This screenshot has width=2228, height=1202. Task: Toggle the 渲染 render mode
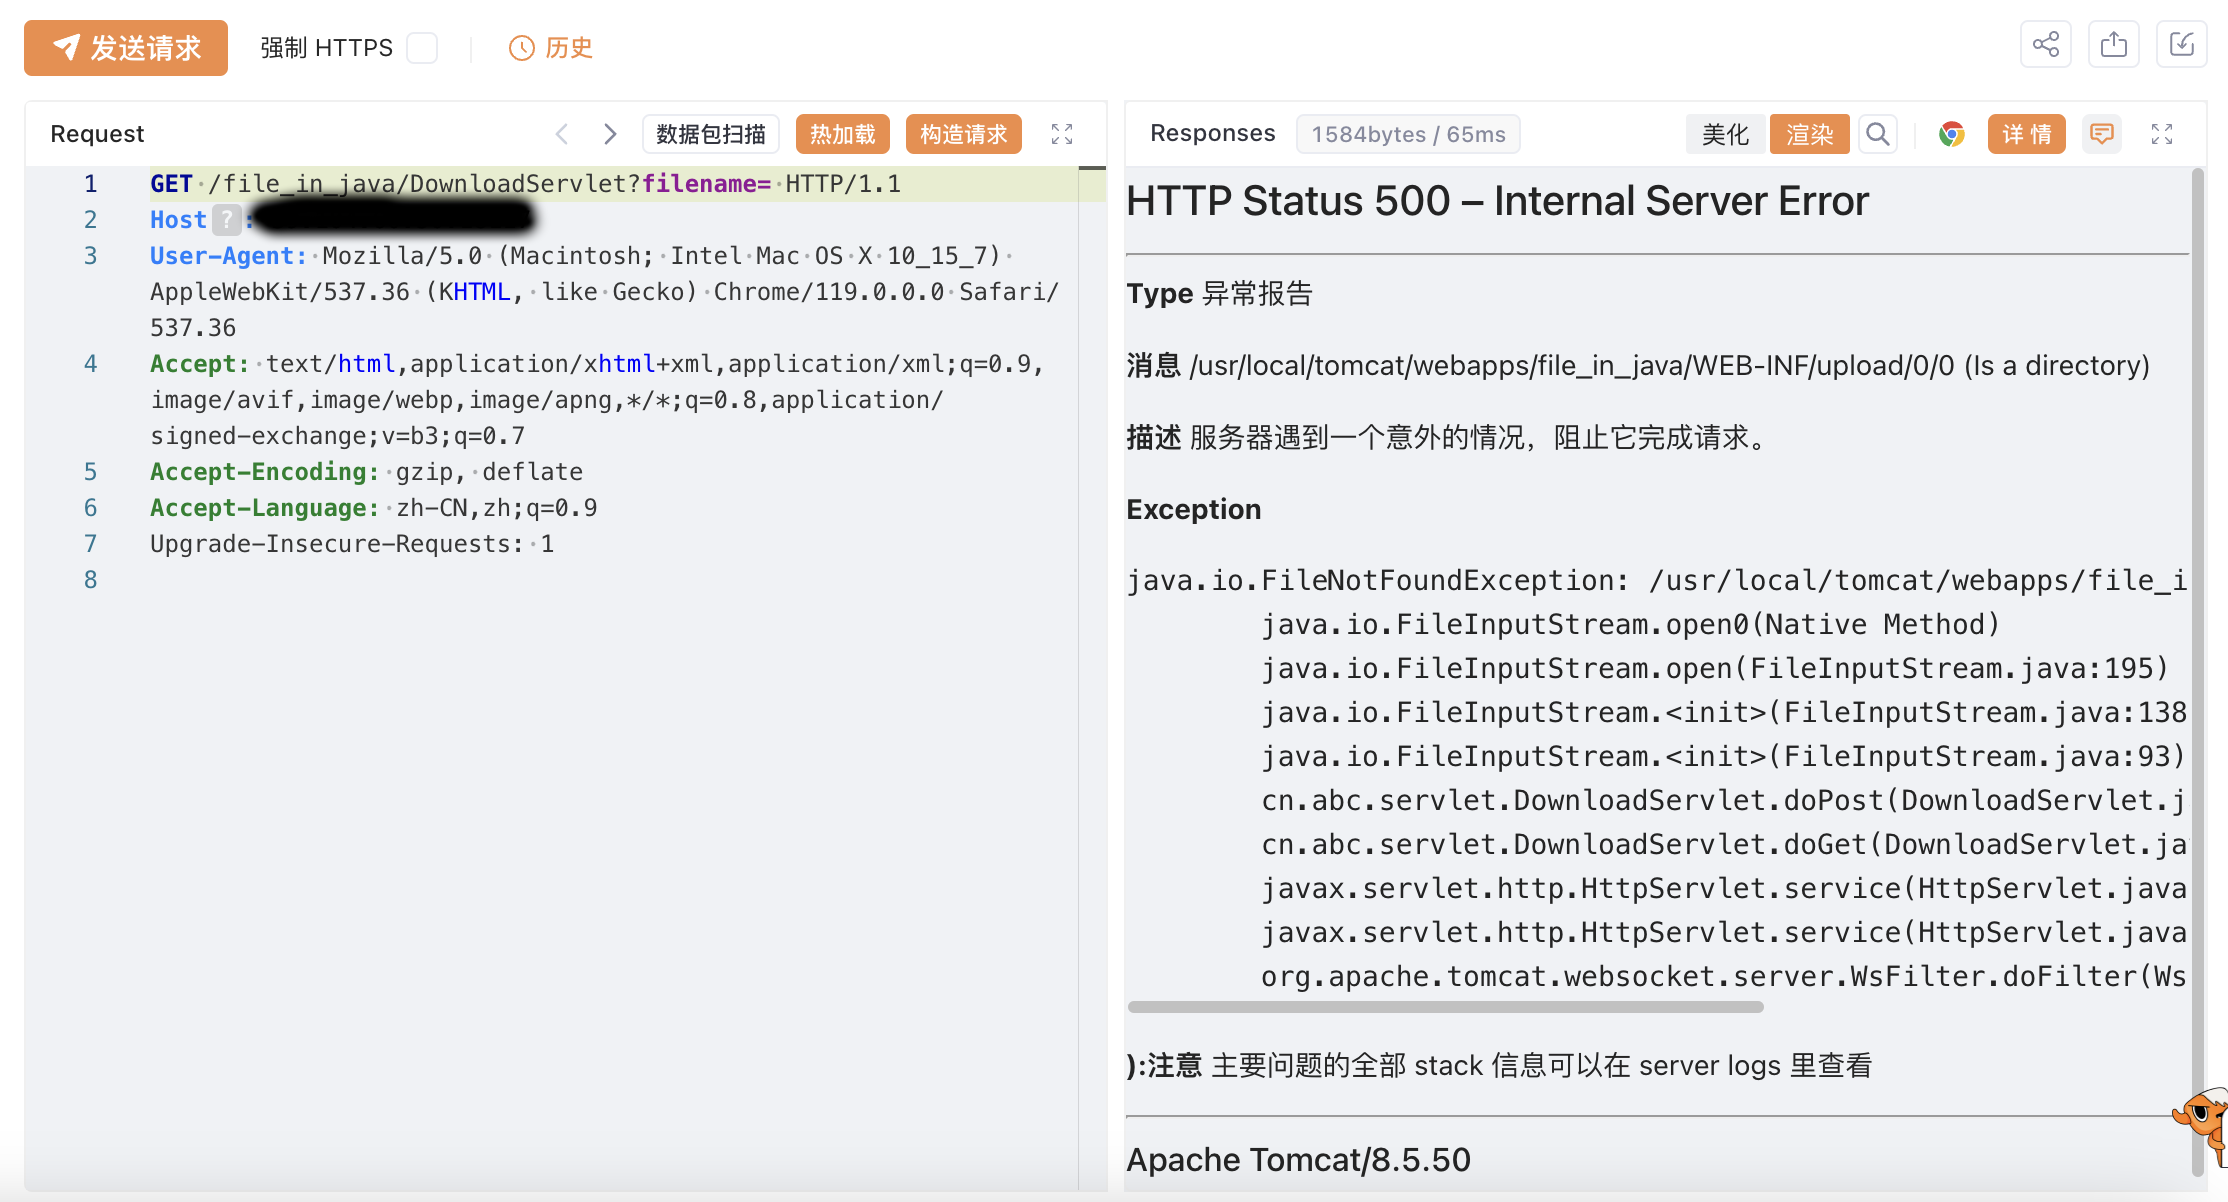click(x=1809, y=134)
